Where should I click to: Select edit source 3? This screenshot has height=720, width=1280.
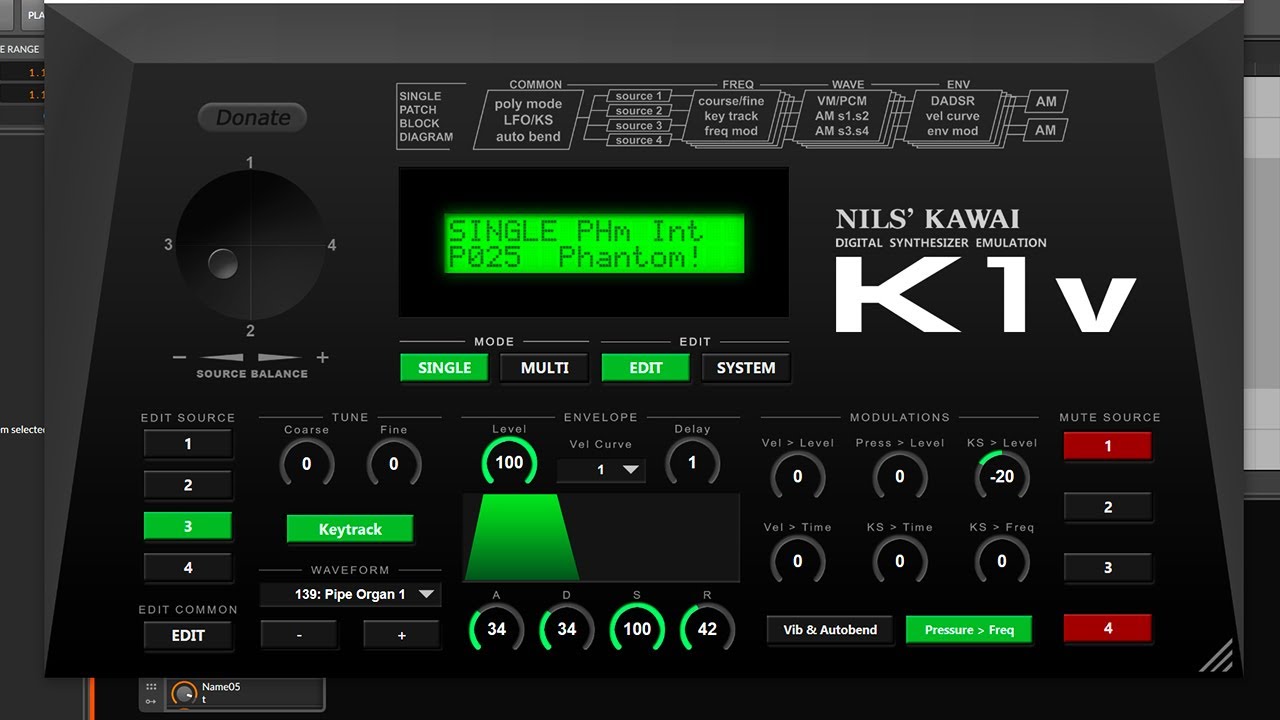tap(188, 526)
